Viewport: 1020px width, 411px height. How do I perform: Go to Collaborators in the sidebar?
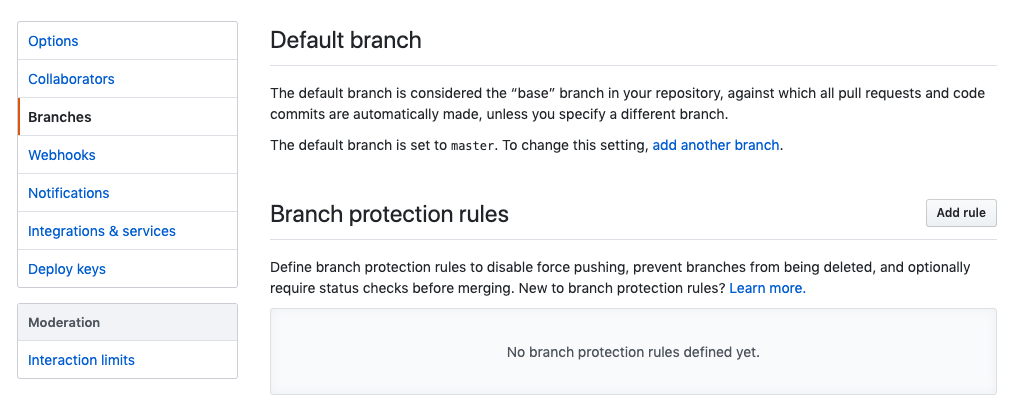(71, 79)
